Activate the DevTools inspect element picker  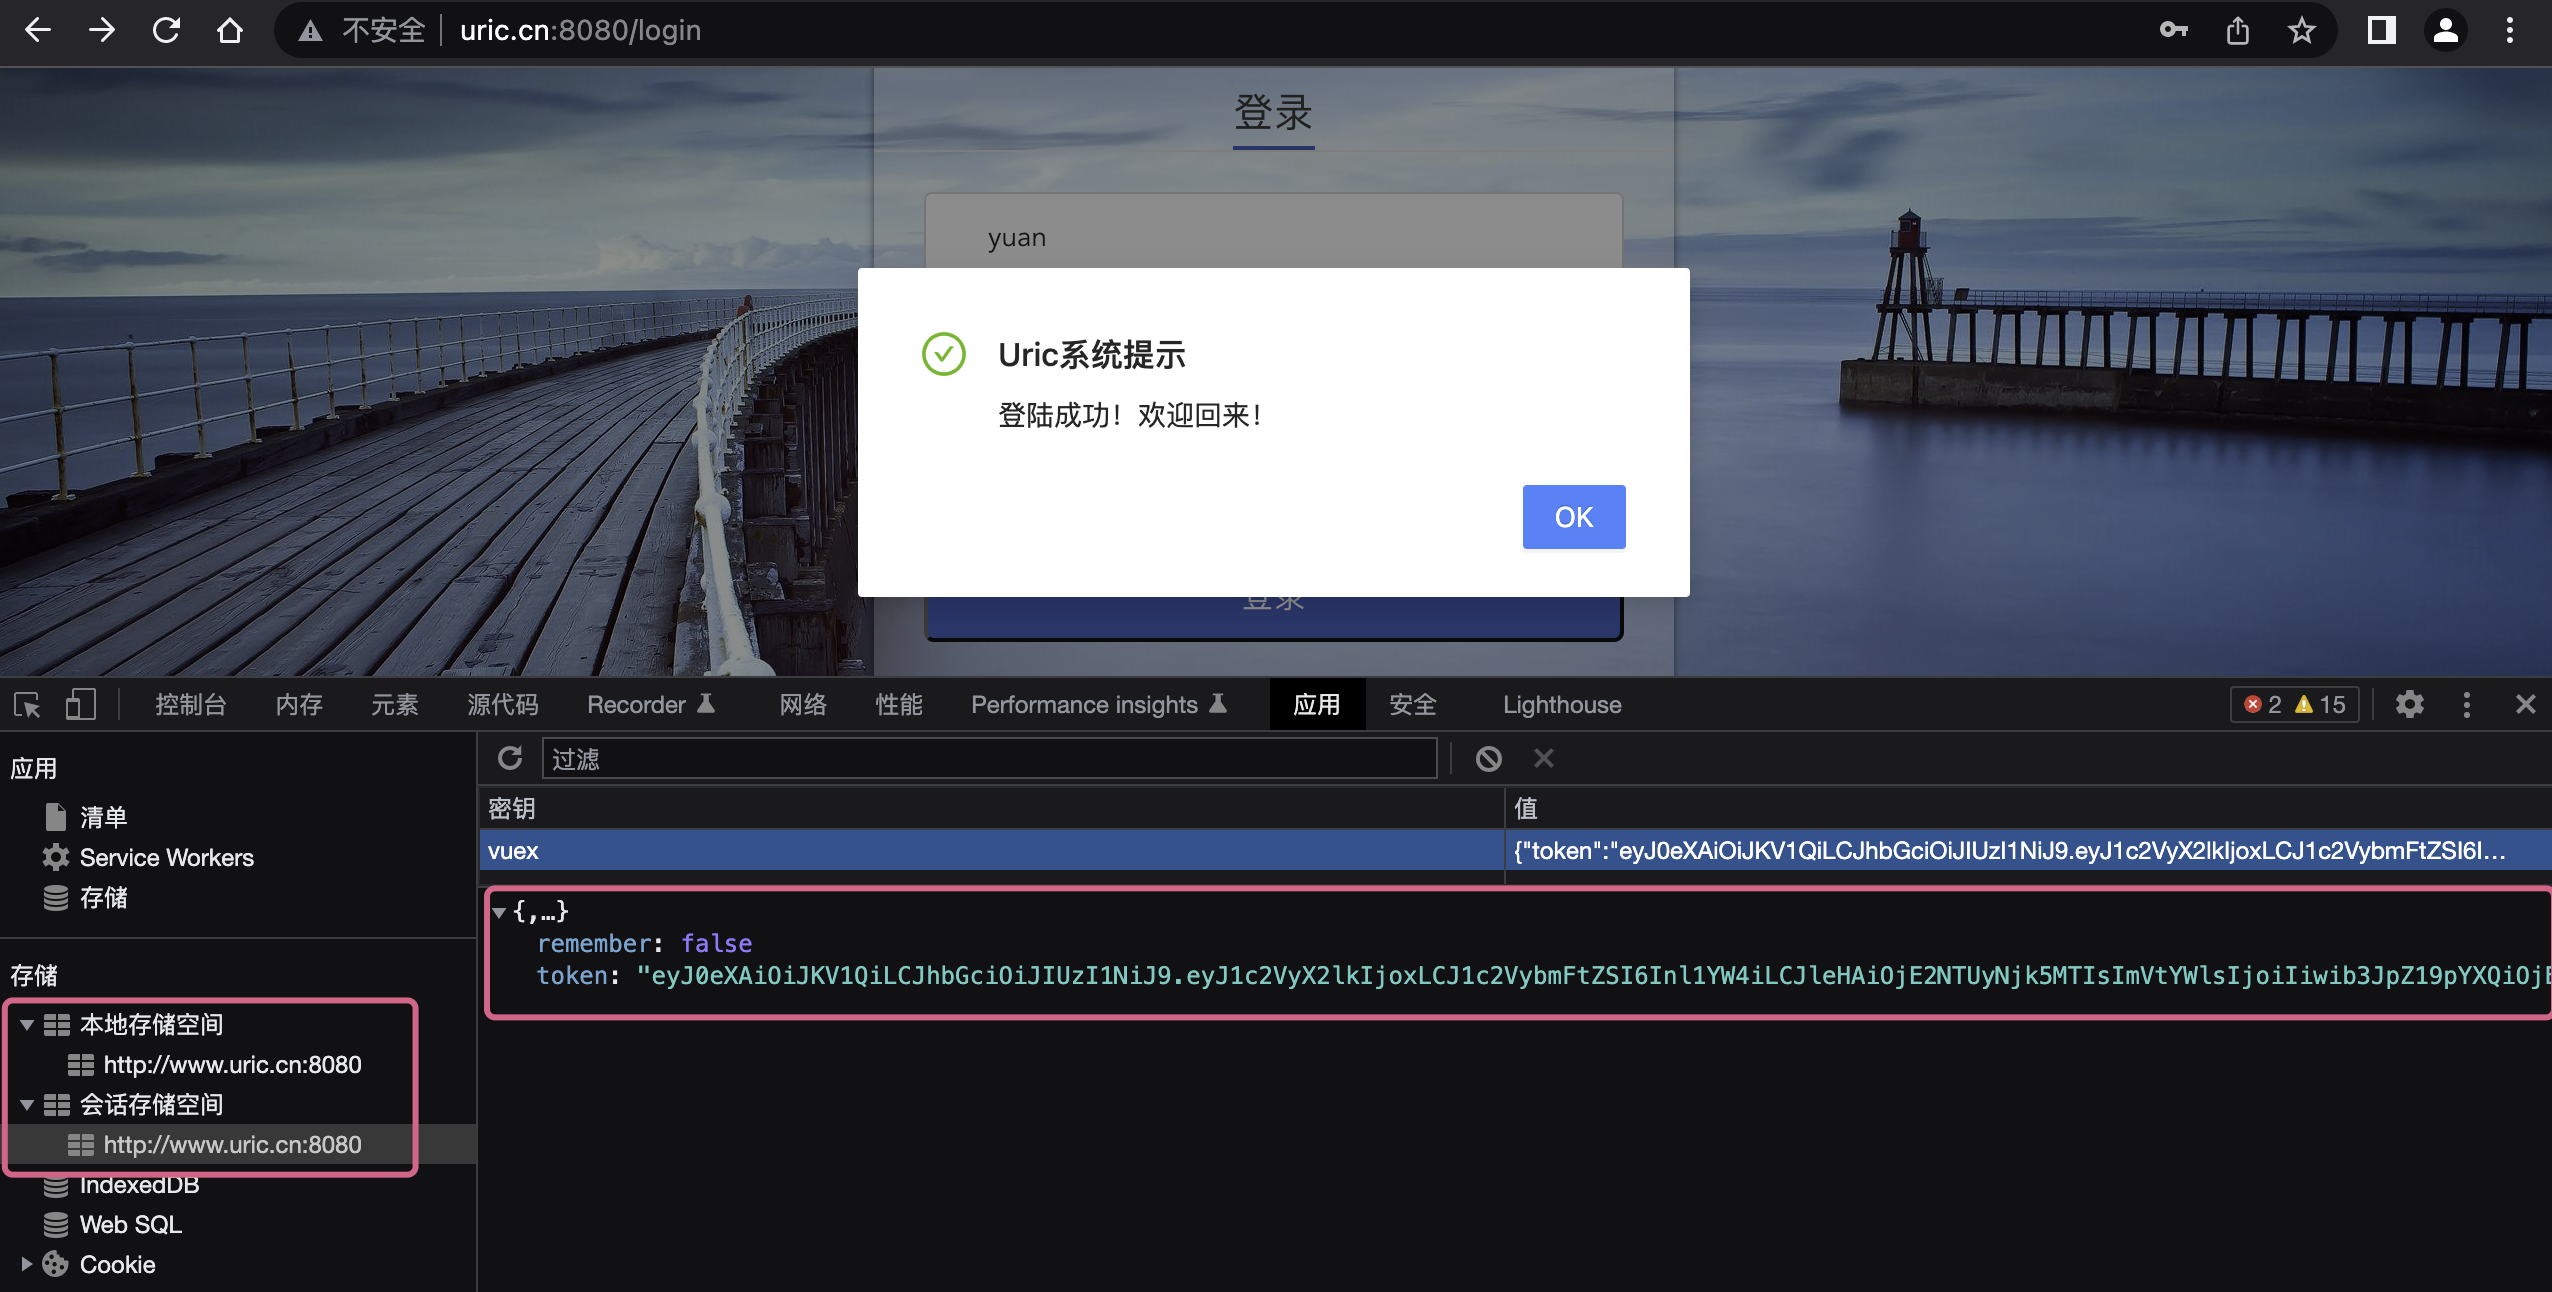pyautogui.click(x=27, y=705)
